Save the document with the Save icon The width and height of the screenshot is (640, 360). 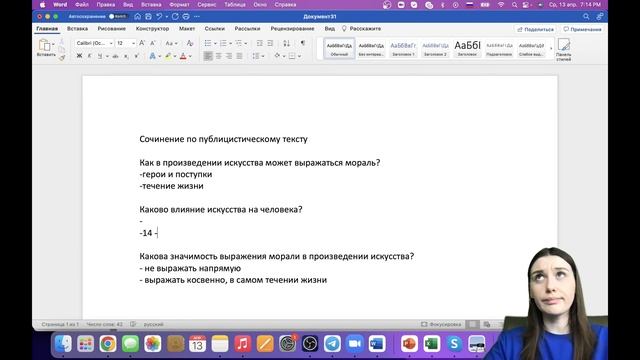coord(149,17)
